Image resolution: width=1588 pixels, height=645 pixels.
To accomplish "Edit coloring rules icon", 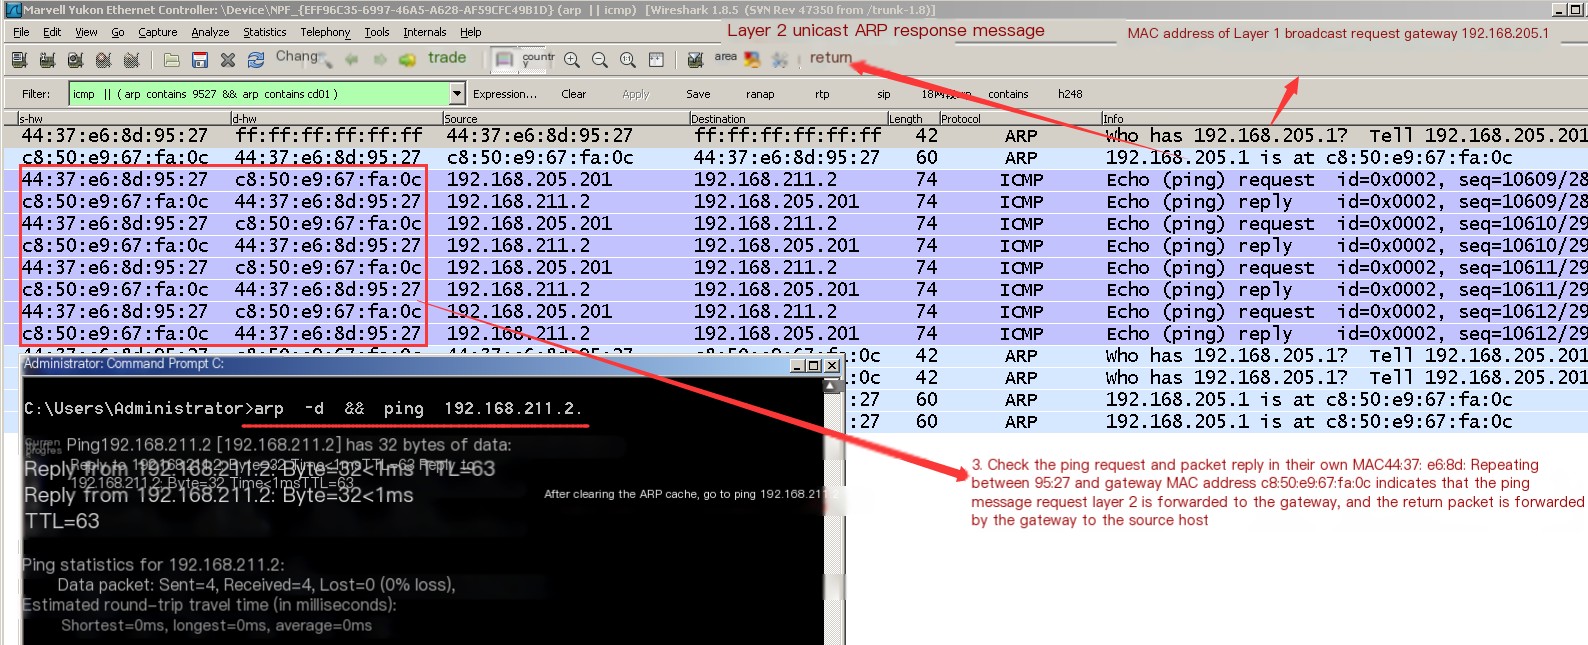I will (x=752, y=60).
